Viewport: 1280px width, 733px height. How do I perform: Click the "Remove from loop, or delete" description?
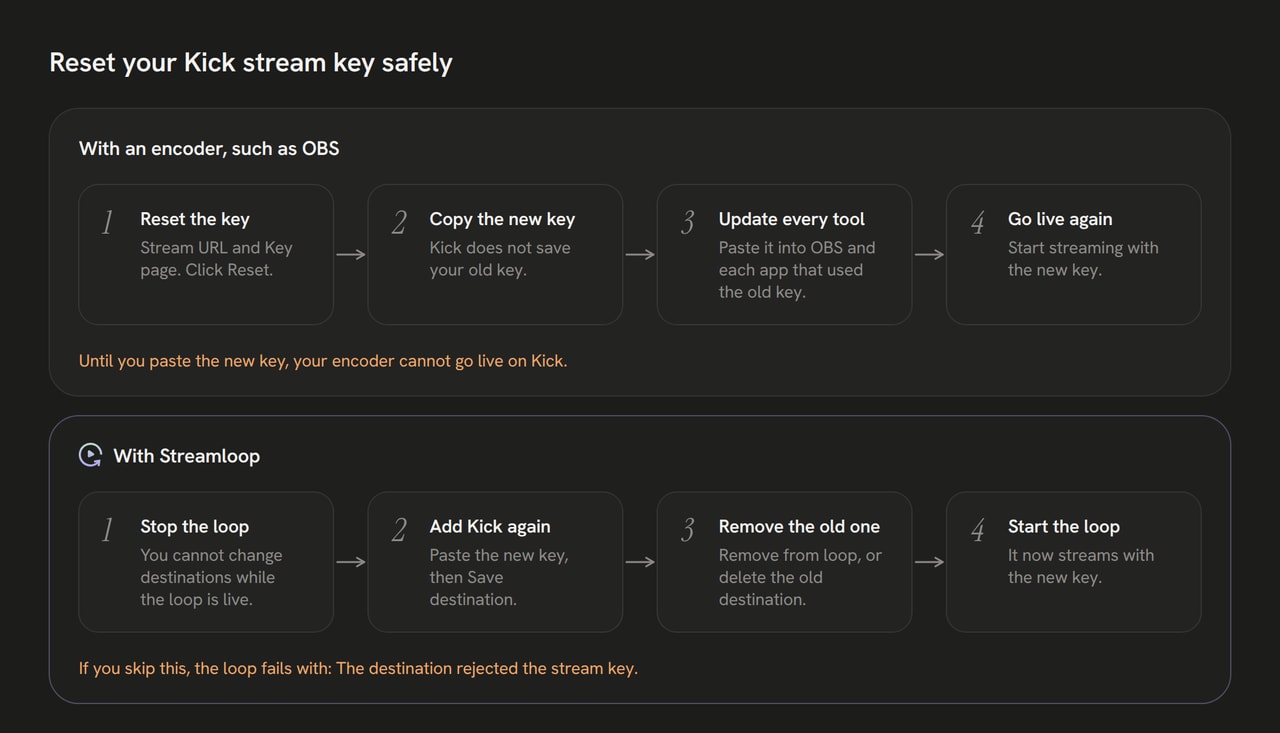800,577
